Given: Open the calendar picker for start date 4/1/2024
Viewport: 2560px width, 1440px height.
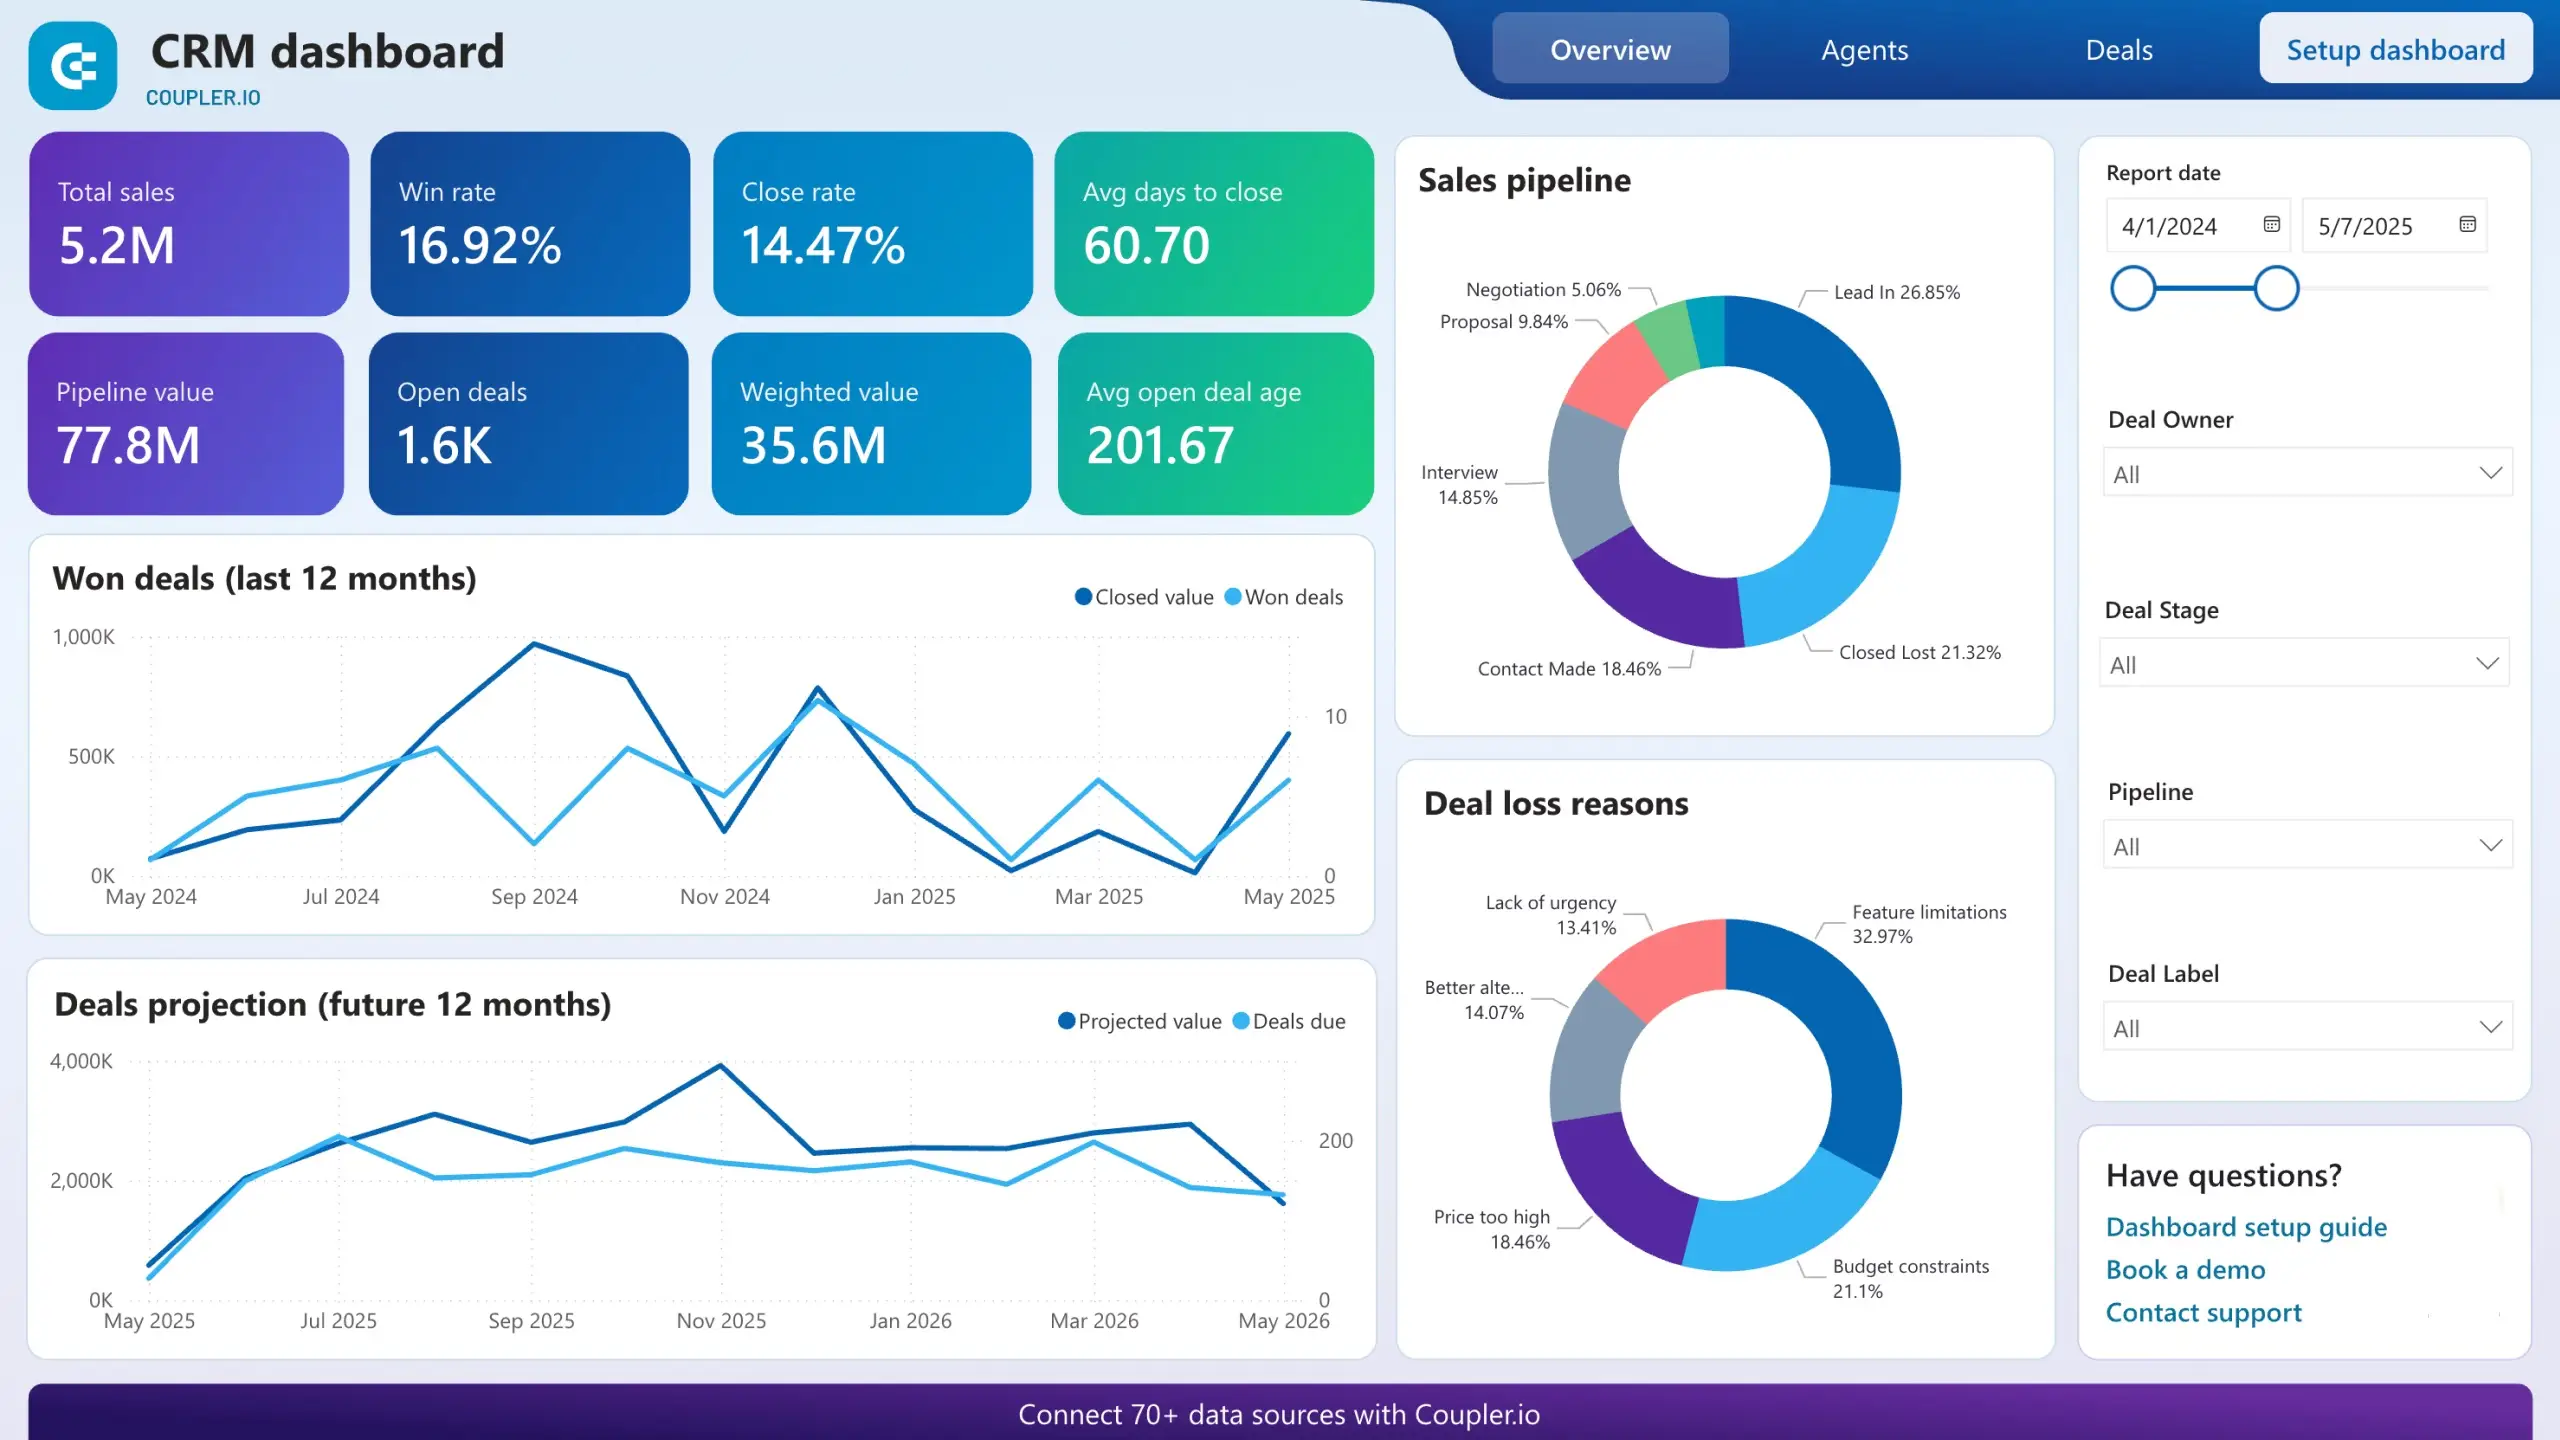Looking at the screenshot, I should click(x=2272, y=225).
